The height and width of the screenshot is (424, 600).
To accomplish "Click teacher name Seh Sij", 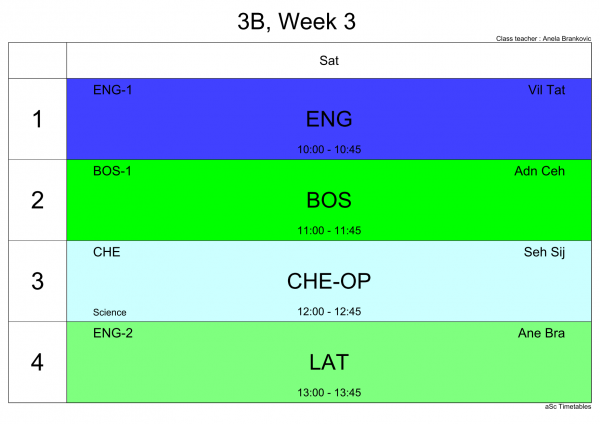I will 544,252.
